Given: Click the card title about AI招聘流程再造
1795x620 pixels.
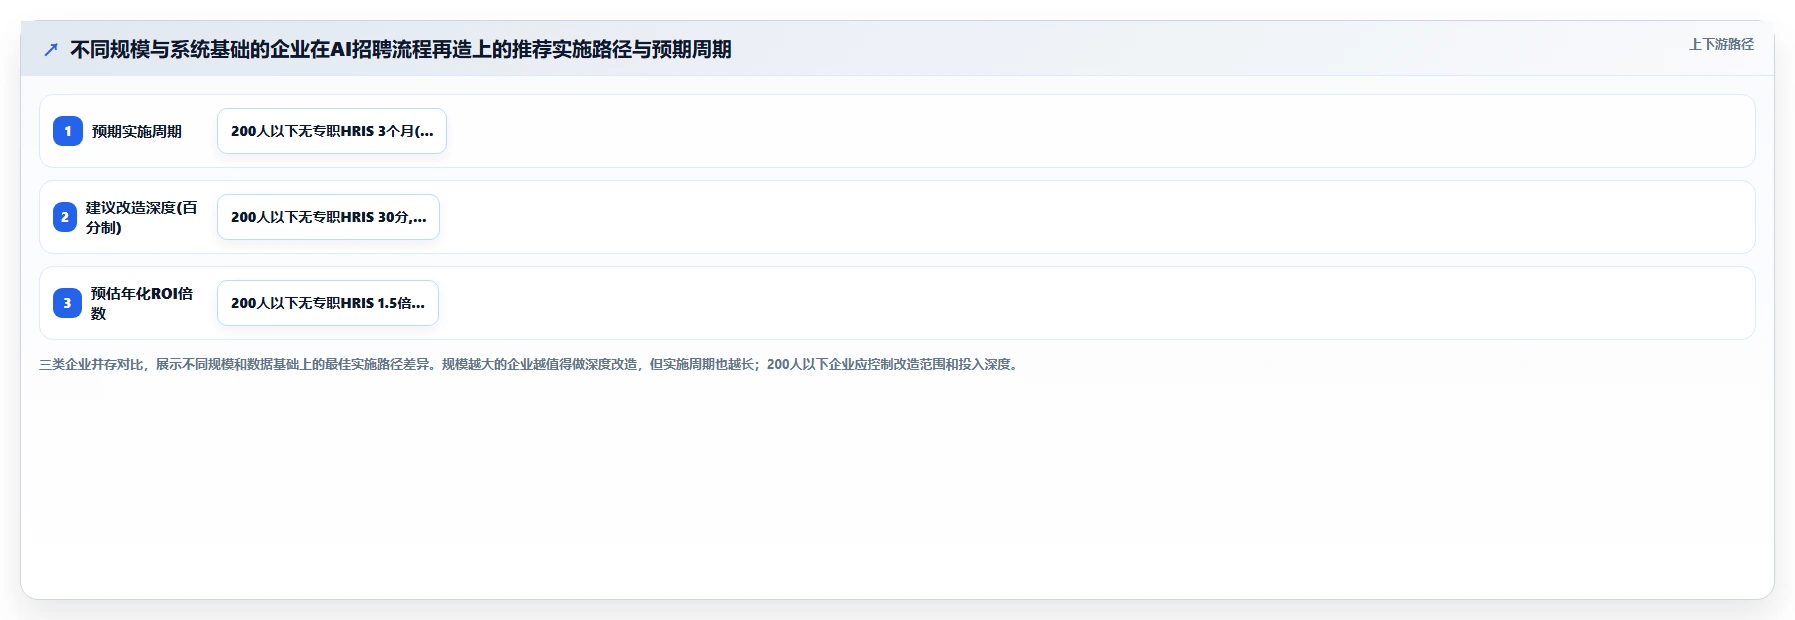Looking at the screenshot, I should tap(400, 49).
